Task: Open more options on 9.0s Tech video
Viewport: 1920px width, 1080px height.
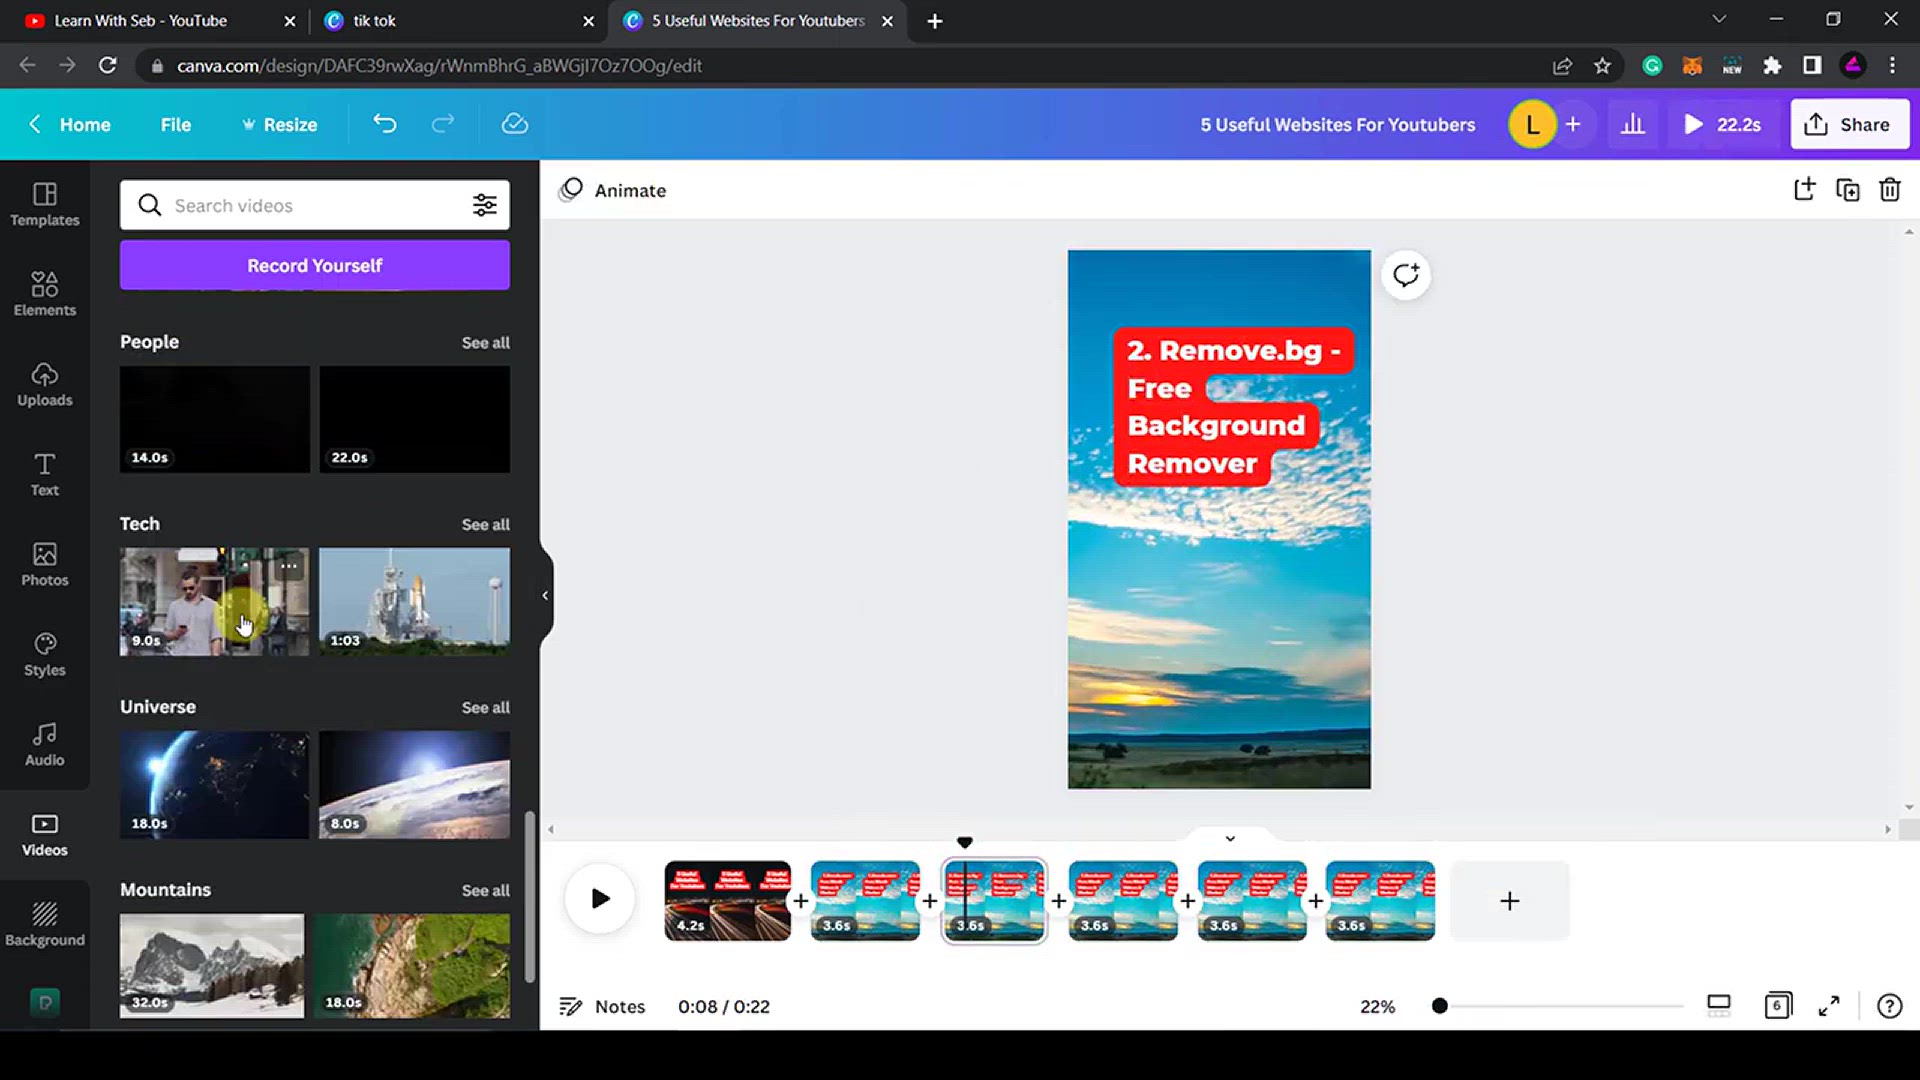Action: point(289,566)
